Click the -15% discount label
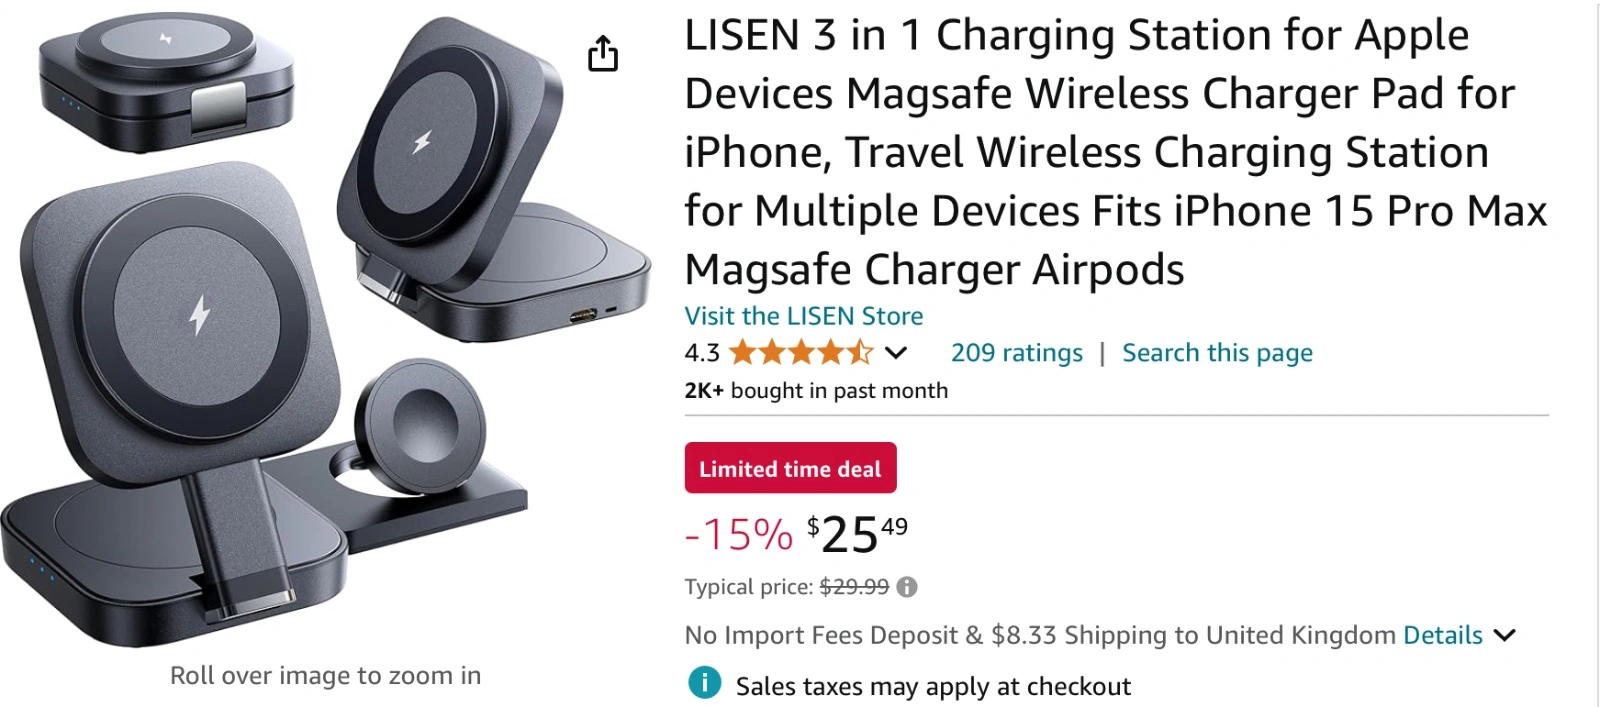This screenshot has width=1600, height=707. coord(738,535)
